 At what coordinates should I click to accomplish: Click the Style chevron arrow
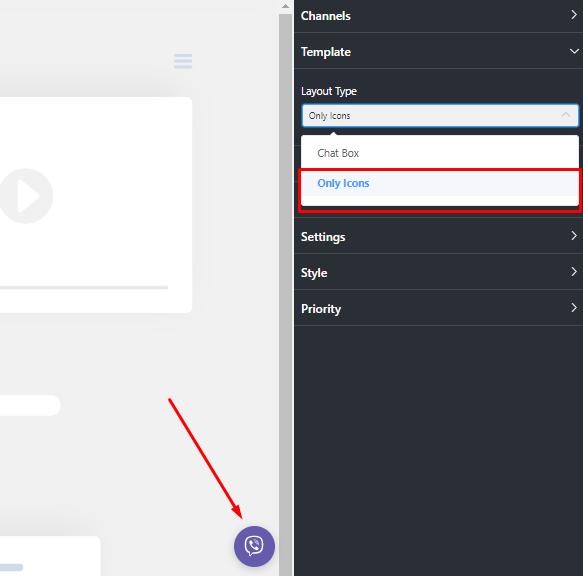[574, 272]
